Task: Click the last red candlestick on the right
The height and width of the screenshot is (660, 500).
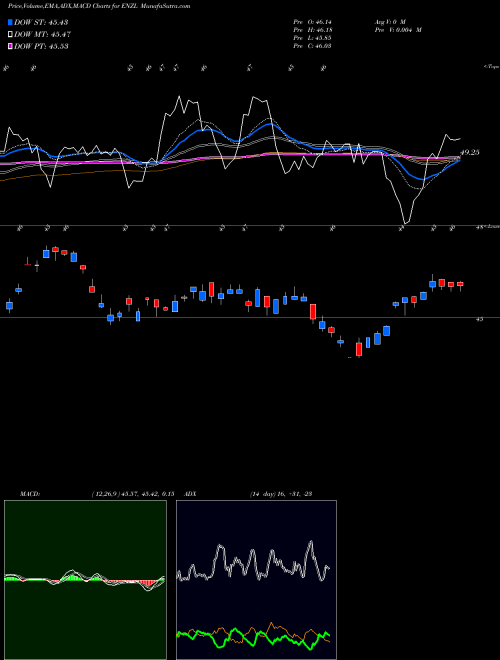Action: coord(460,285)
